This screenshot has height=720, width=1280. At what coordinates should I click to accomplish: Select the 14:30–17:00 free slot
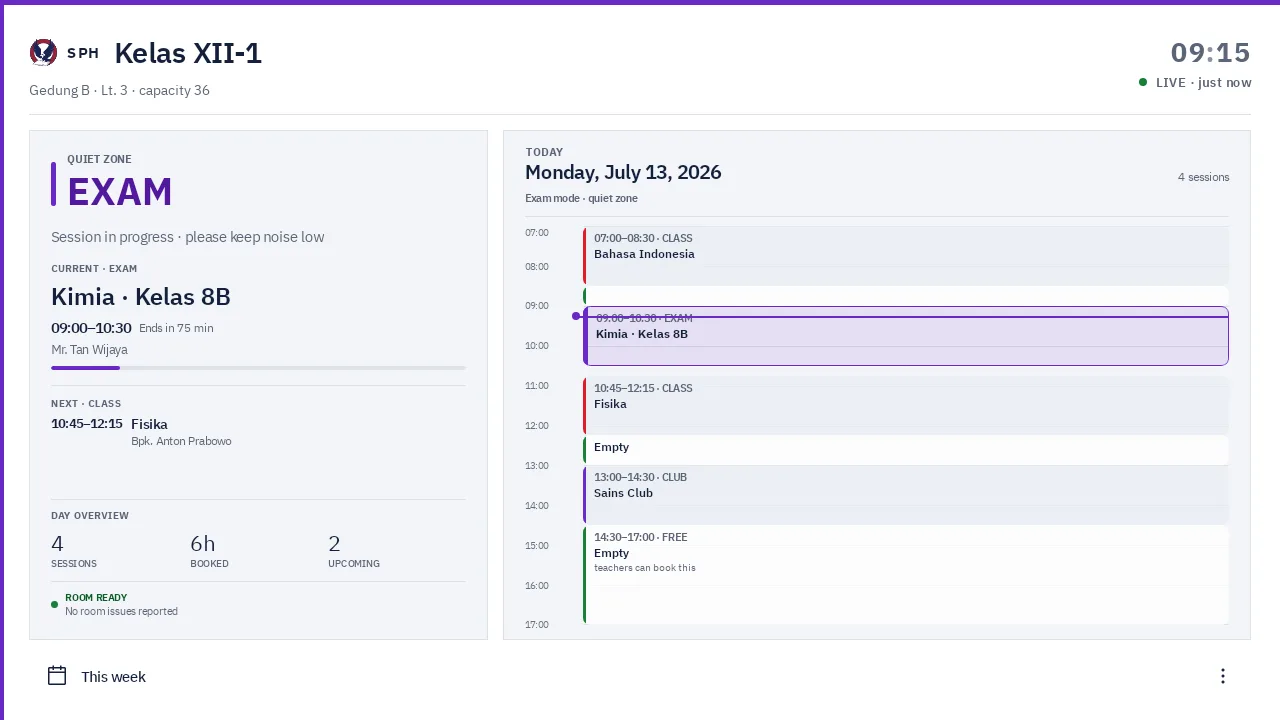pos(906,575)
